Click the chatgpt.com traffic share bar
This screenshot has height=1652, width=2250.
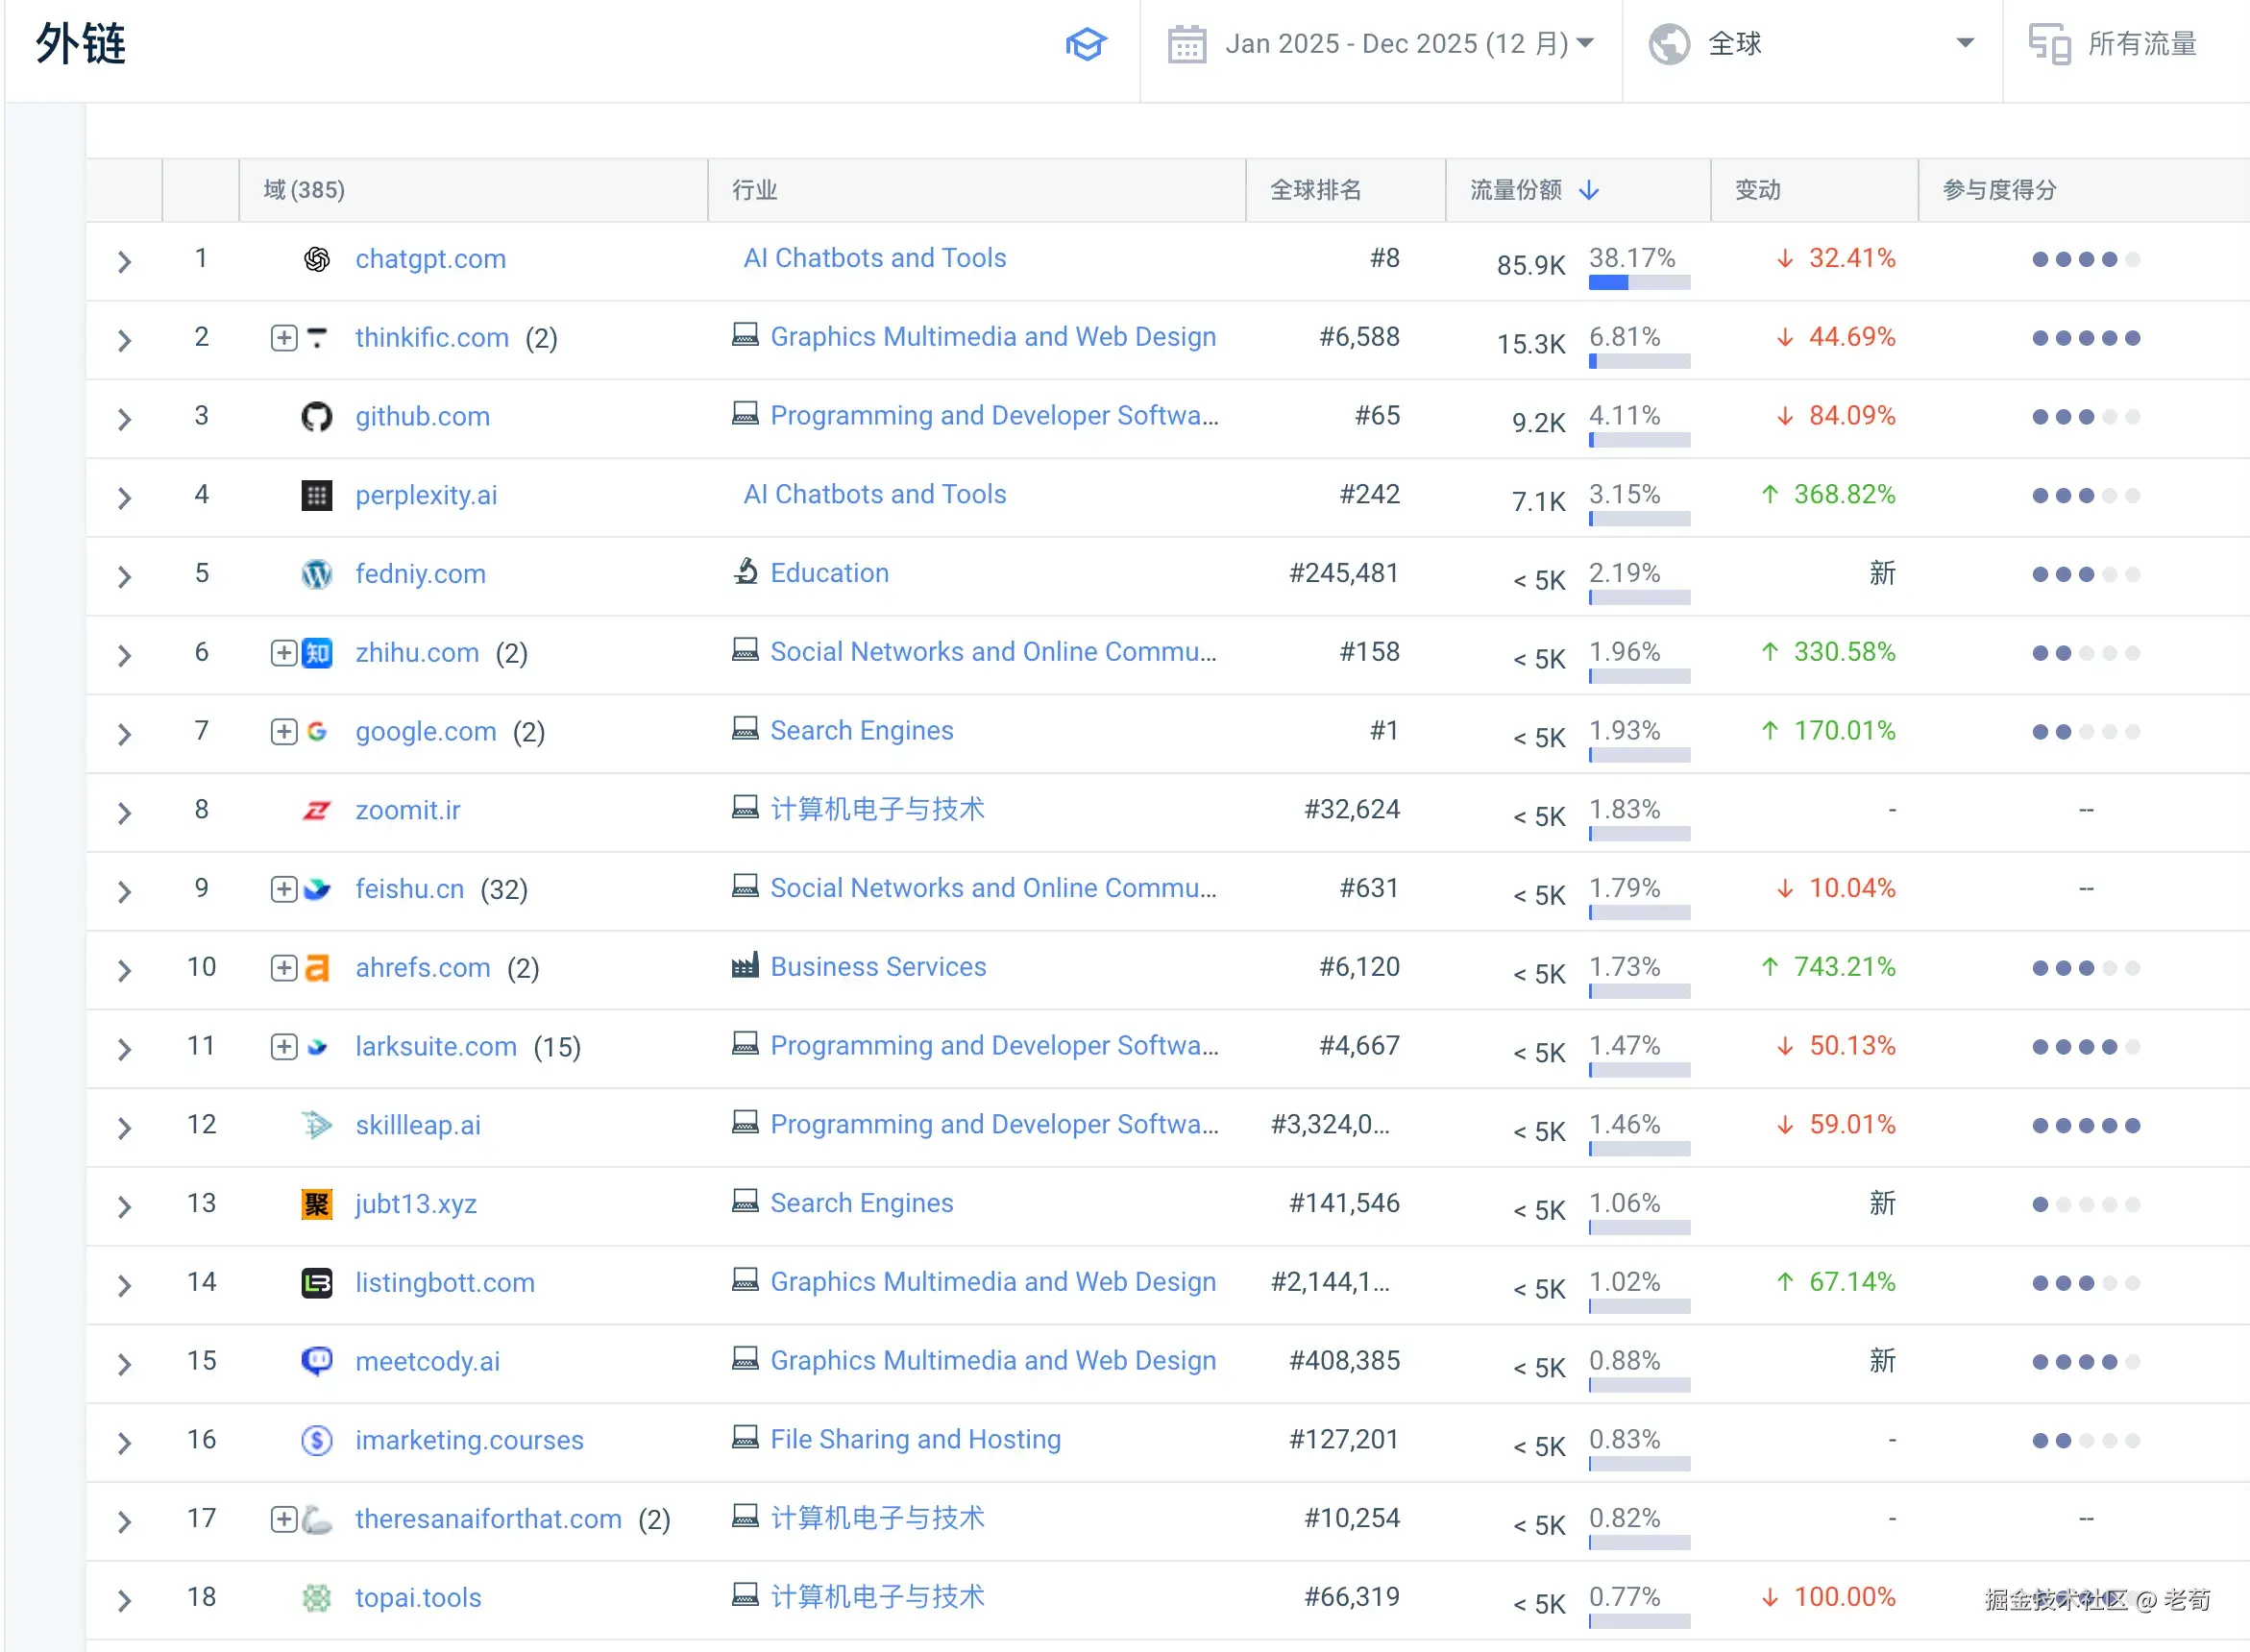(1639, 283)
